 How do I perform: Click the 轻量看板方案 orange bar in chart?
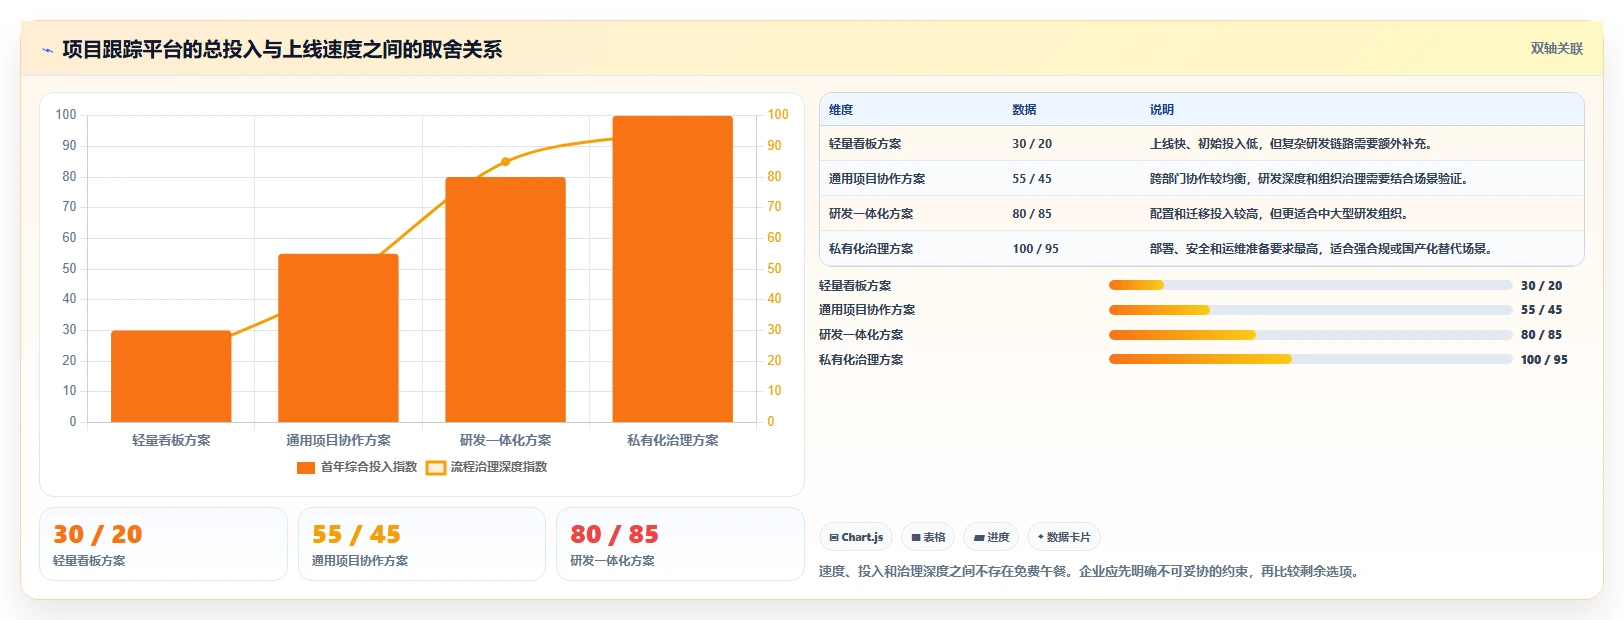point(171,376)
